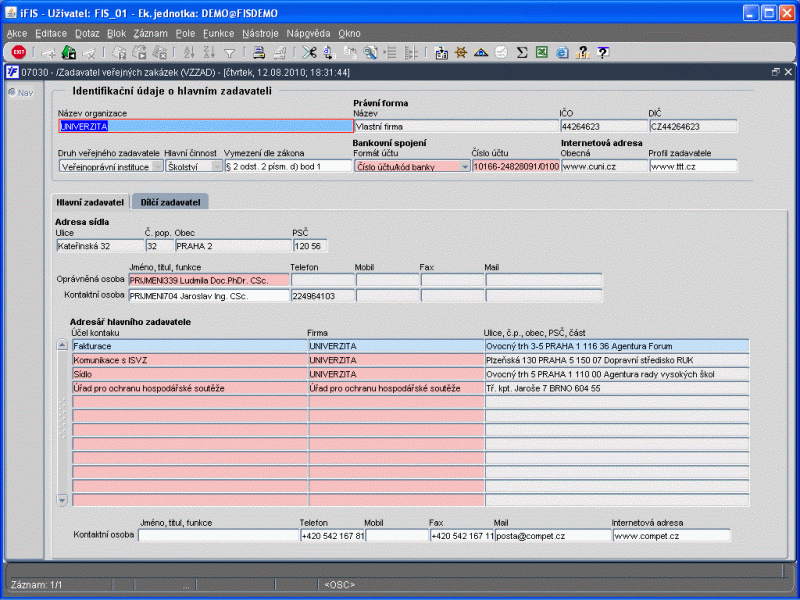
Task: Click the scissors icon in the toolbar
Action: tap(309, 52)
